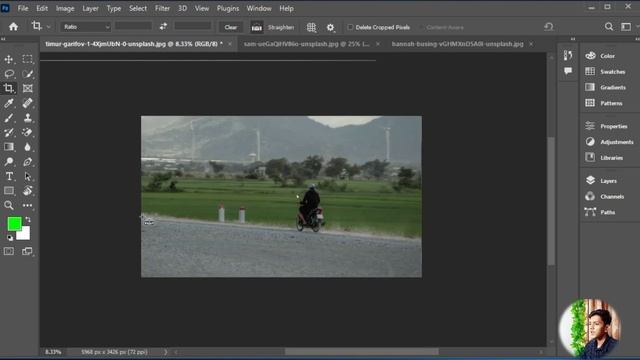Toggle Quick Mask mode

click(9, 251)
